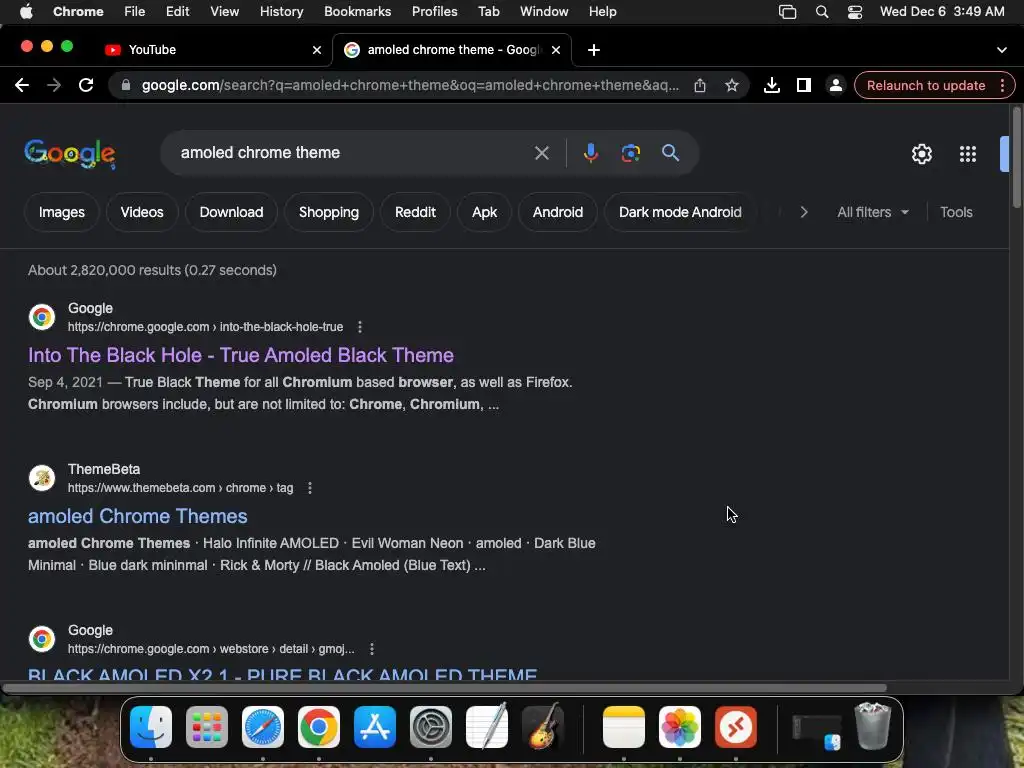Open Spotlight search in menu bar
This screenshot has height=768, width=1024.
point(822,12)
